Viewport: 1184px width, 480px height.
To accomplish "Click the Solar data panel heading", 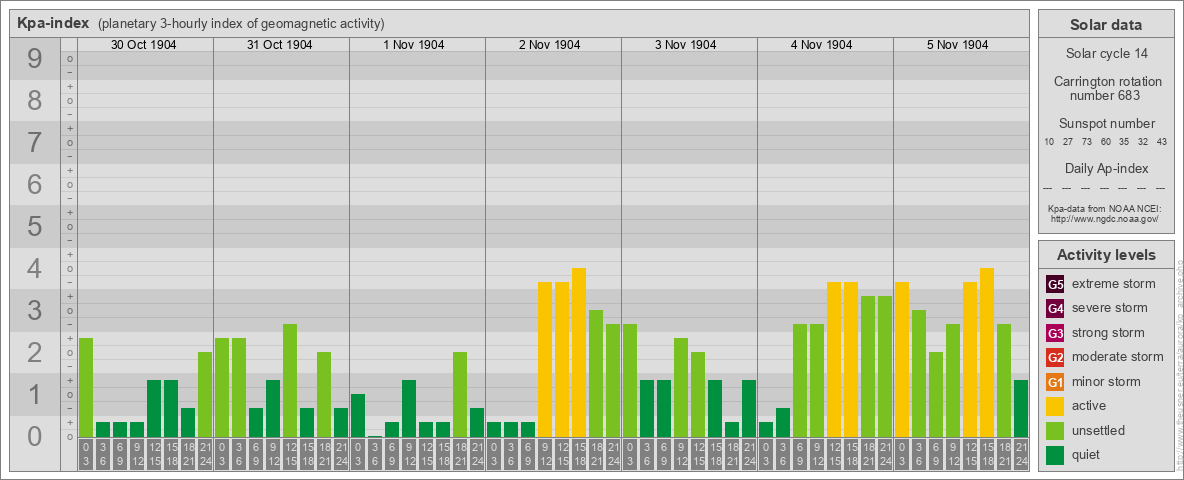I will [x=1106, y=25].
